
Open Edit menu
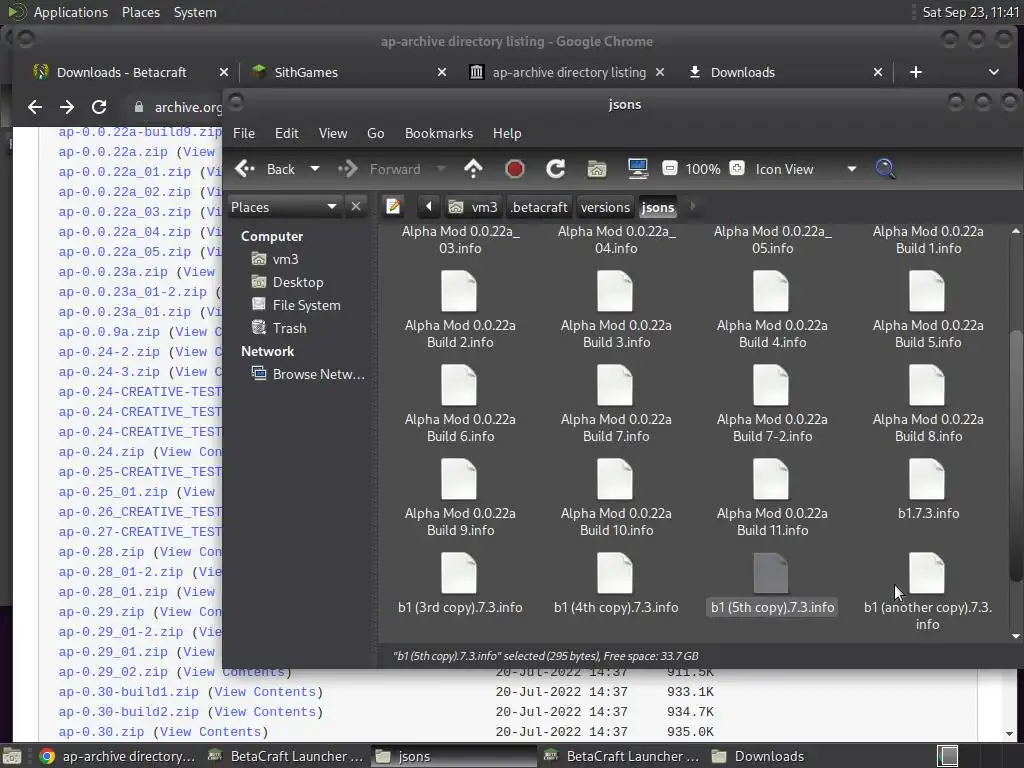[287, 133]
